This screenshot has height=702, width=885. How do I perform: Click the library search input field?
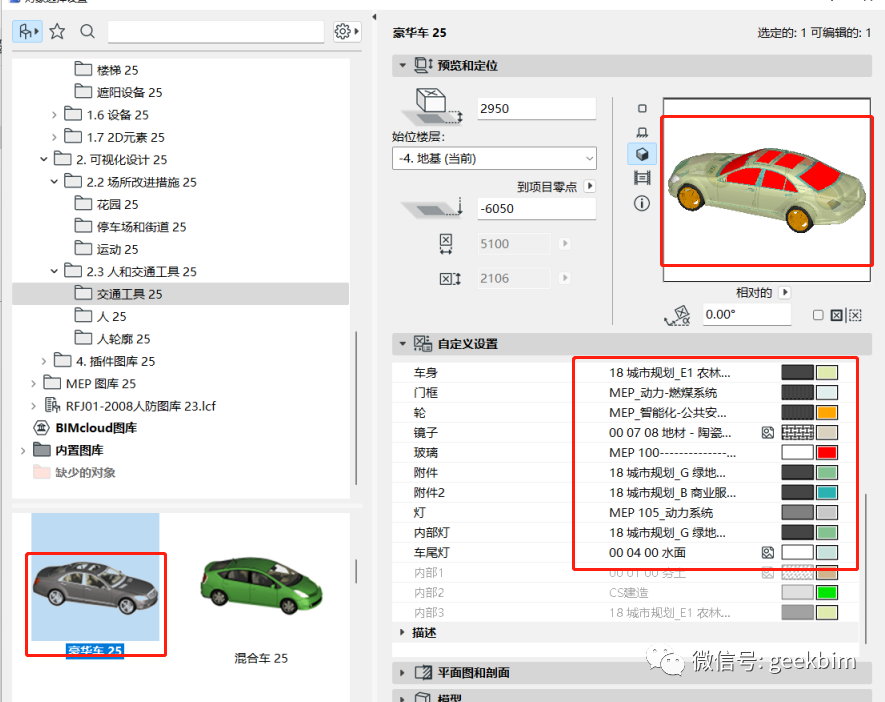click(x=216, y=32)
